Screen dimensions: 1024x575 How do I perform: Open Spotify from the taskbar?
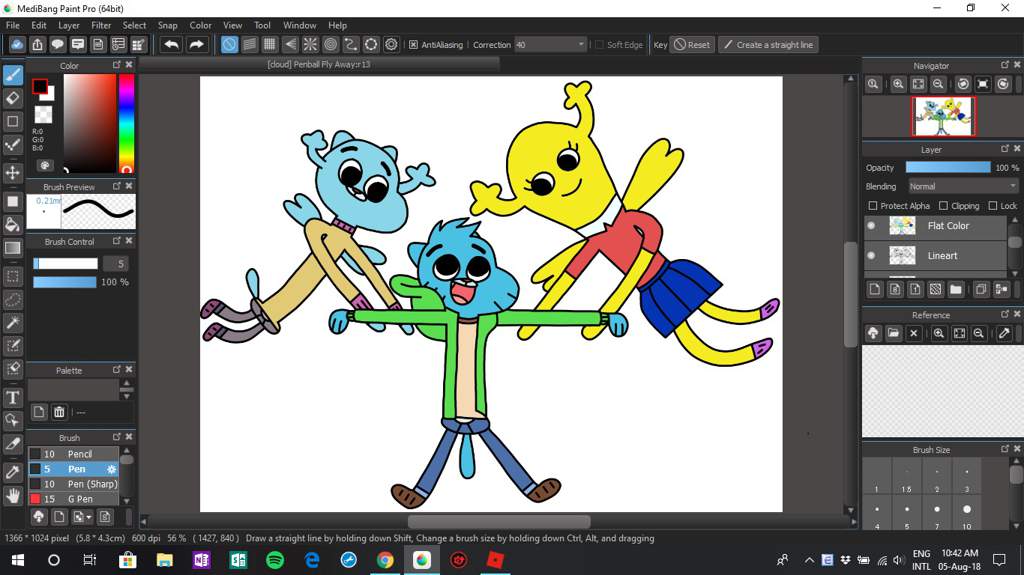[275, 560]
